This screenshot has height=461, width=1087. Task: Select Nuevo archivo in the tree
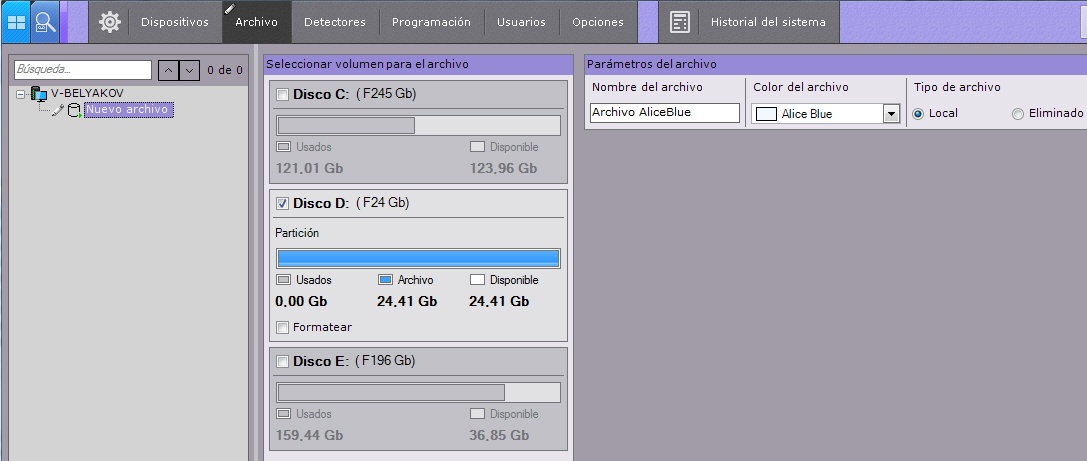128,110
